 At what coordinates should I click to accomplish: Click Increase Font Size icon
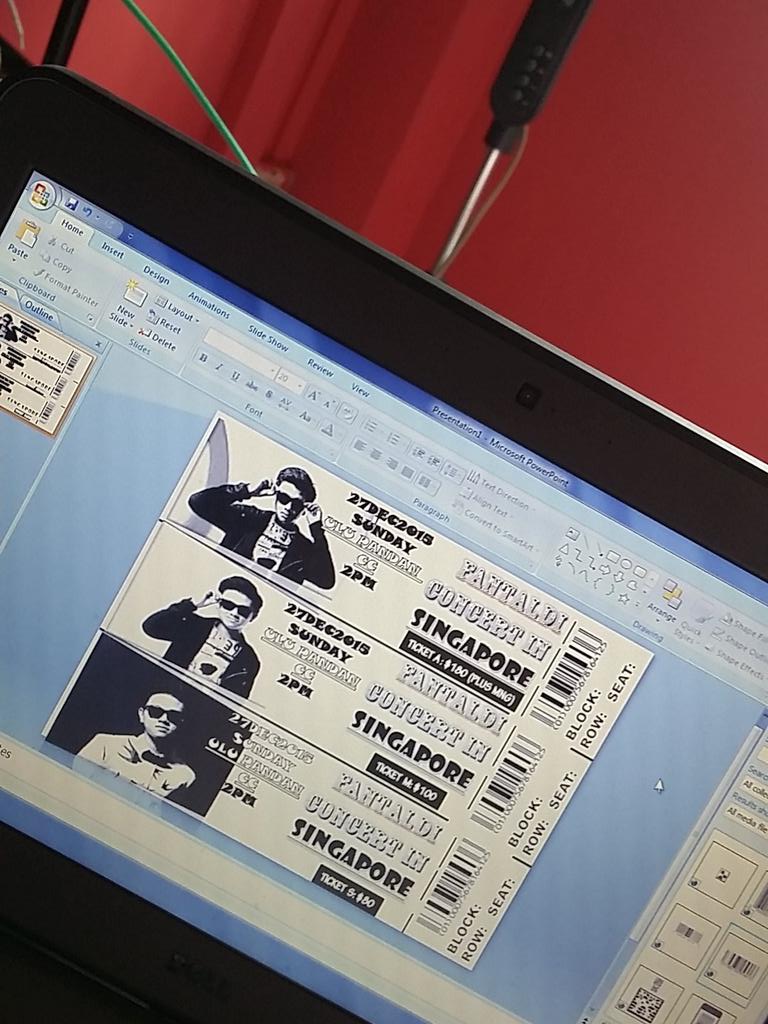tap(314, 394)
